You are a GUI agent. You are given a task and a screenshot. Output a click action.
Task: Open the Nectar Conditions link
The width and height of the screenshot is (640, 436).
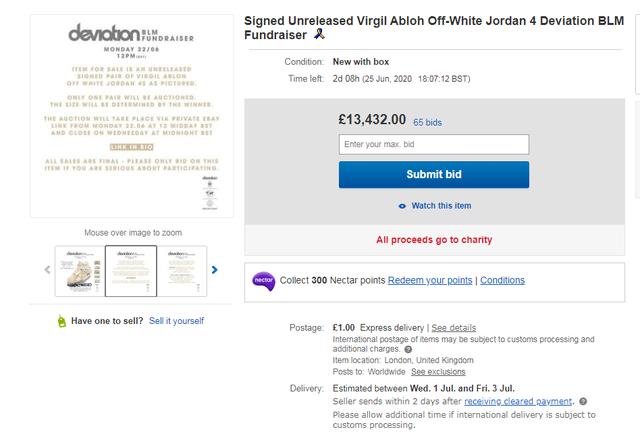(502, 281)
